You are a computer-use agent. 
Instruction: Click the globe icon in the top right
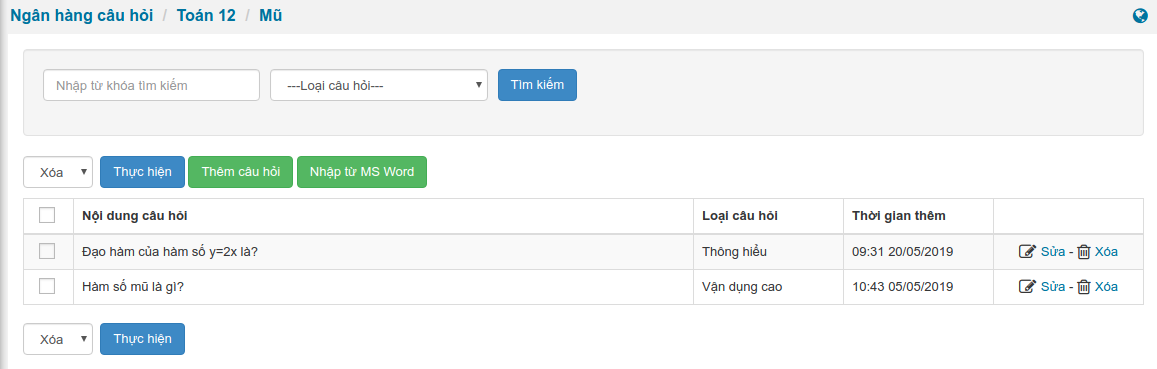click(x=1141, y=15)
